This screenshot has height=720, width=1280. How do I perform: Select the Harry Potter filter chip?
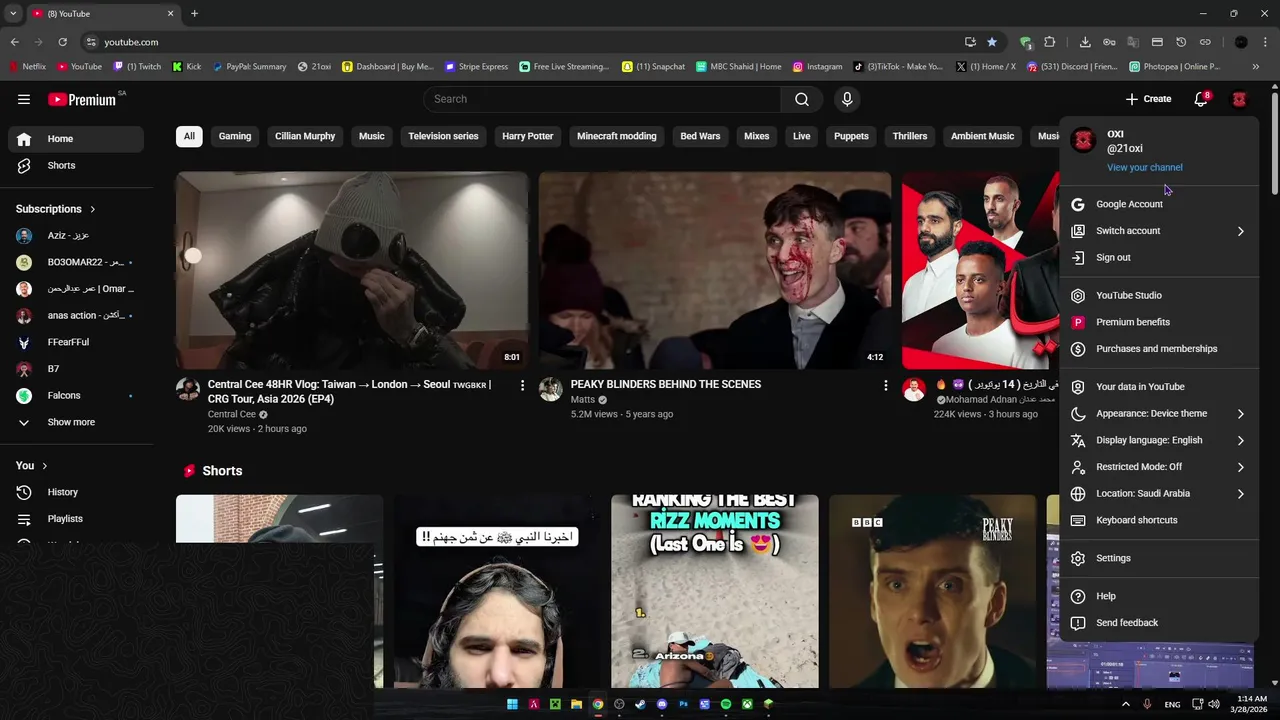pos(527,136)
